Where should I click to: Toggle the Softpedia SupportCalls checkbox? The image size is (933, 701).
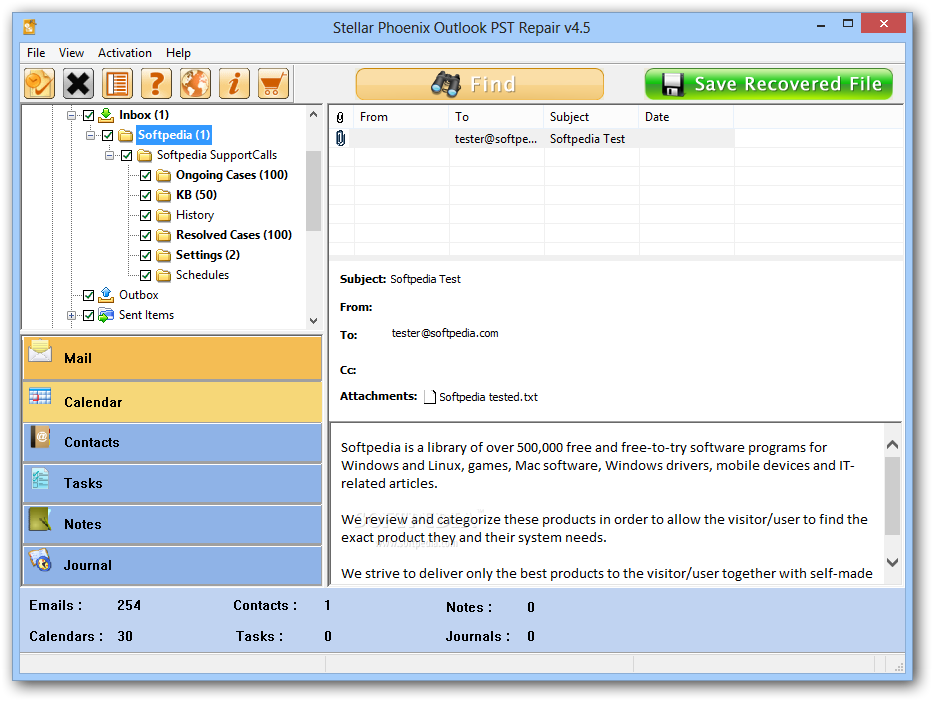[x=127, y=156]
